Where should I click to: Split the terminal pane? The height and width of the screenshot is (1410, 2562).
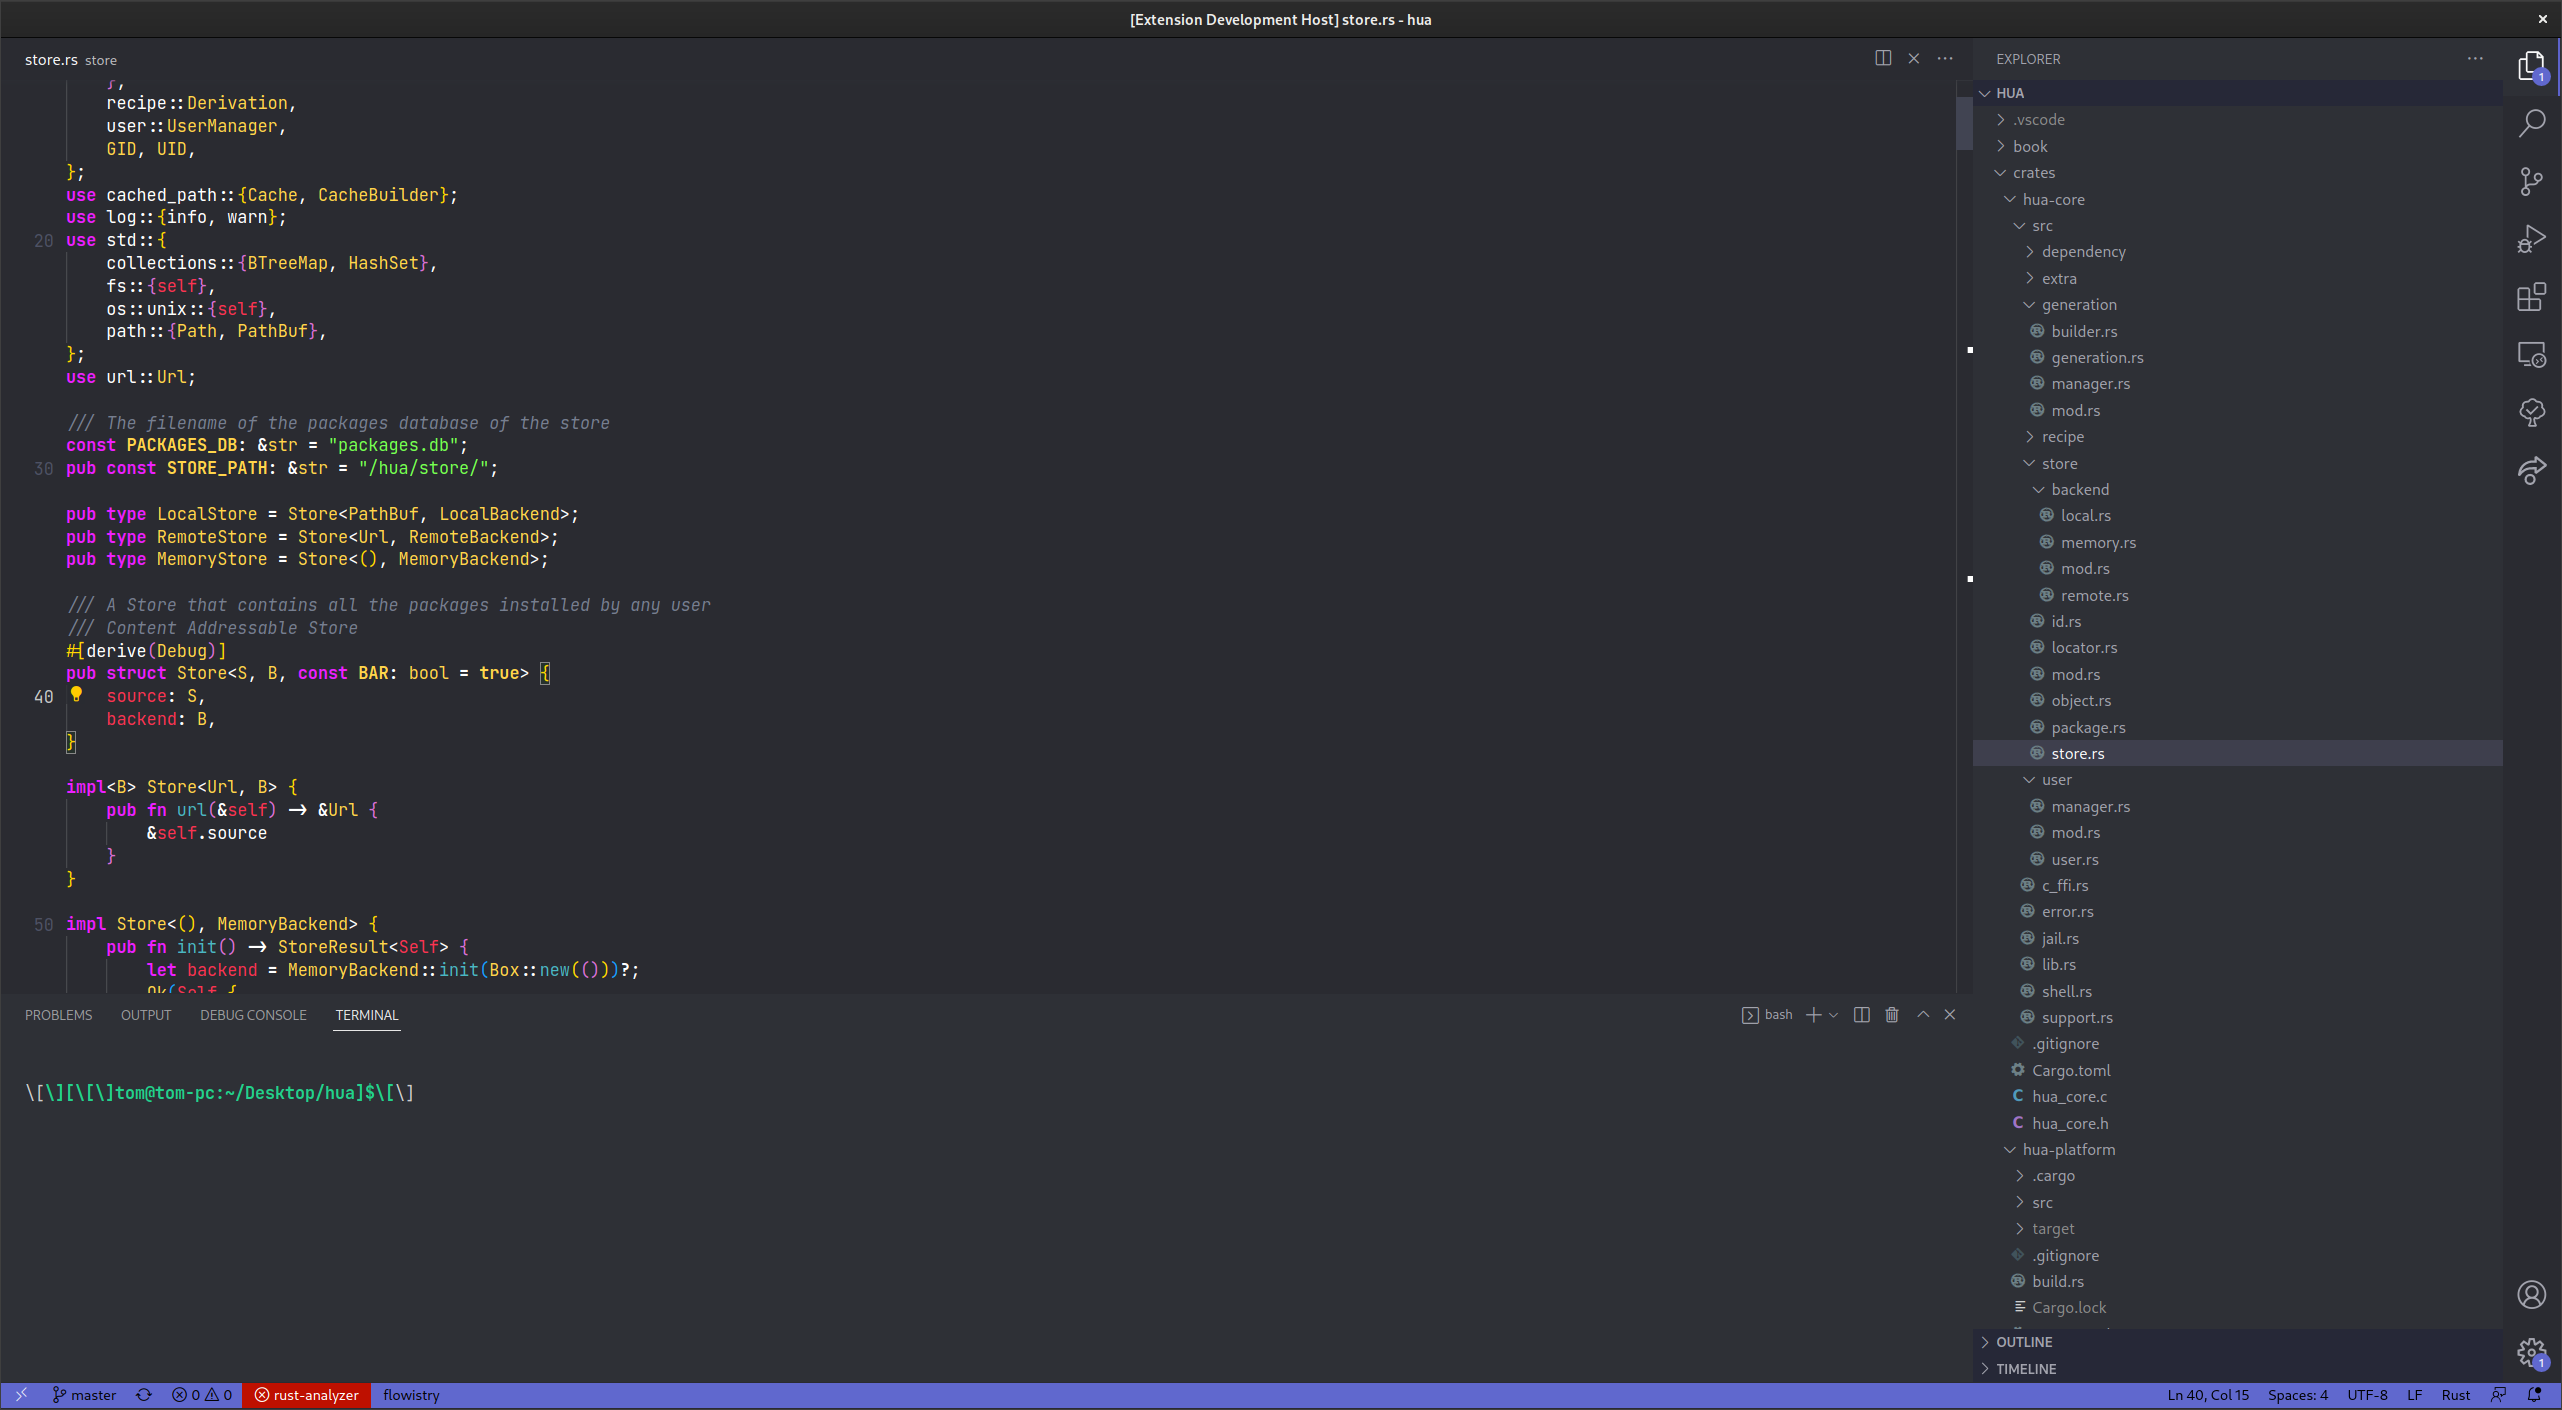(1861, 1015)
